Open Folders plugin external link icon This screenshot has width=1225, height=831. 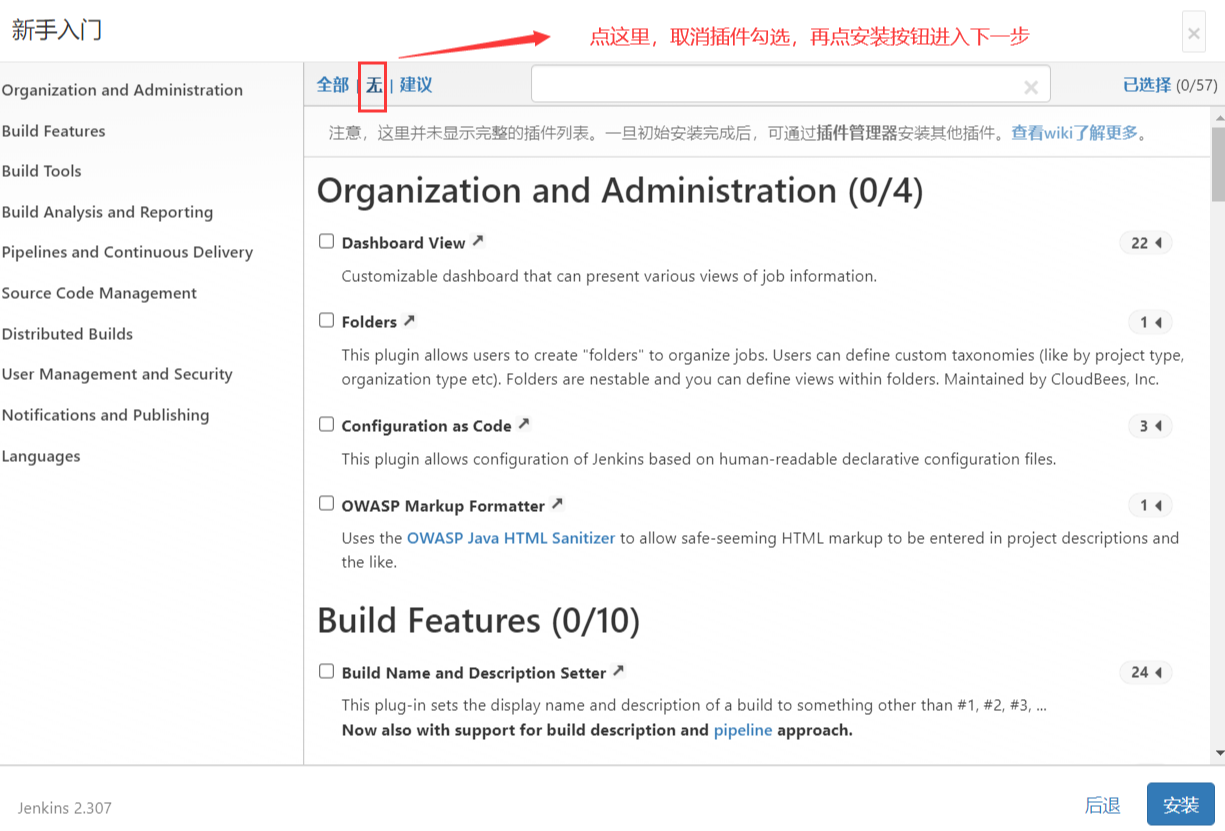409,321
